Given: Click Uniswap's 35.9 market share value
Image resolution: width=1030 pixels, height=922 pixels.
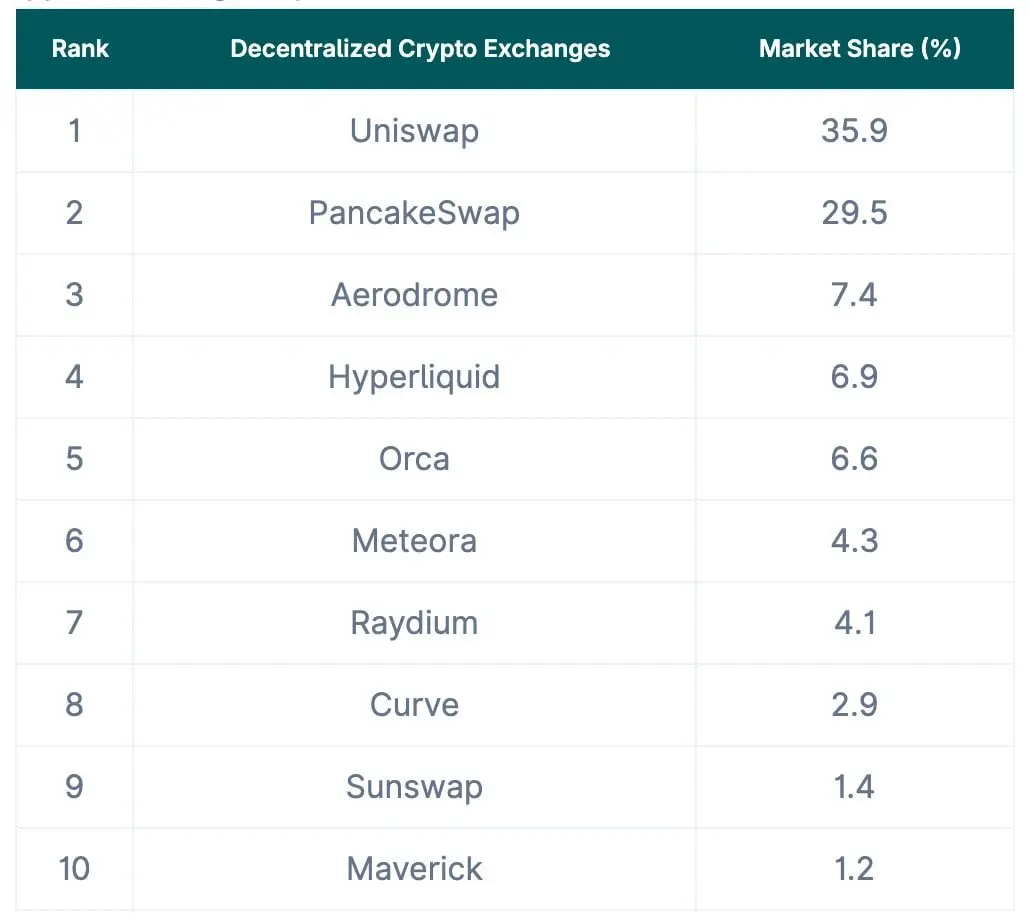Looking at the screenshot, I should point(855,131).
